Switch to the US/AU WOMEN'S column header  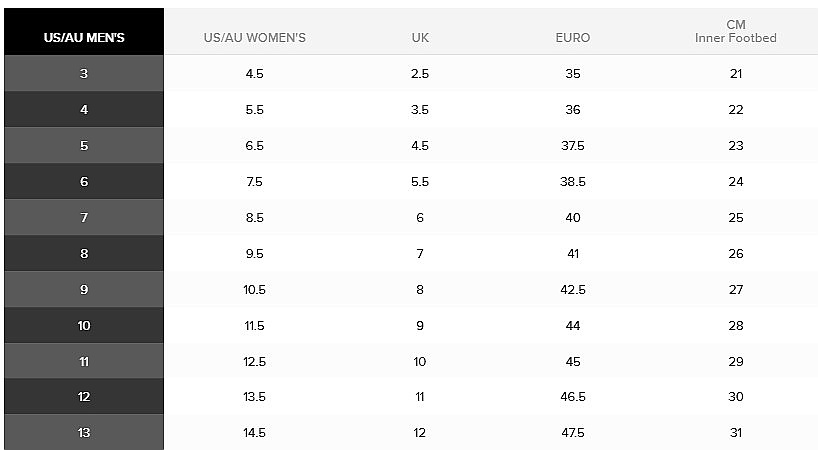(255, 38)
